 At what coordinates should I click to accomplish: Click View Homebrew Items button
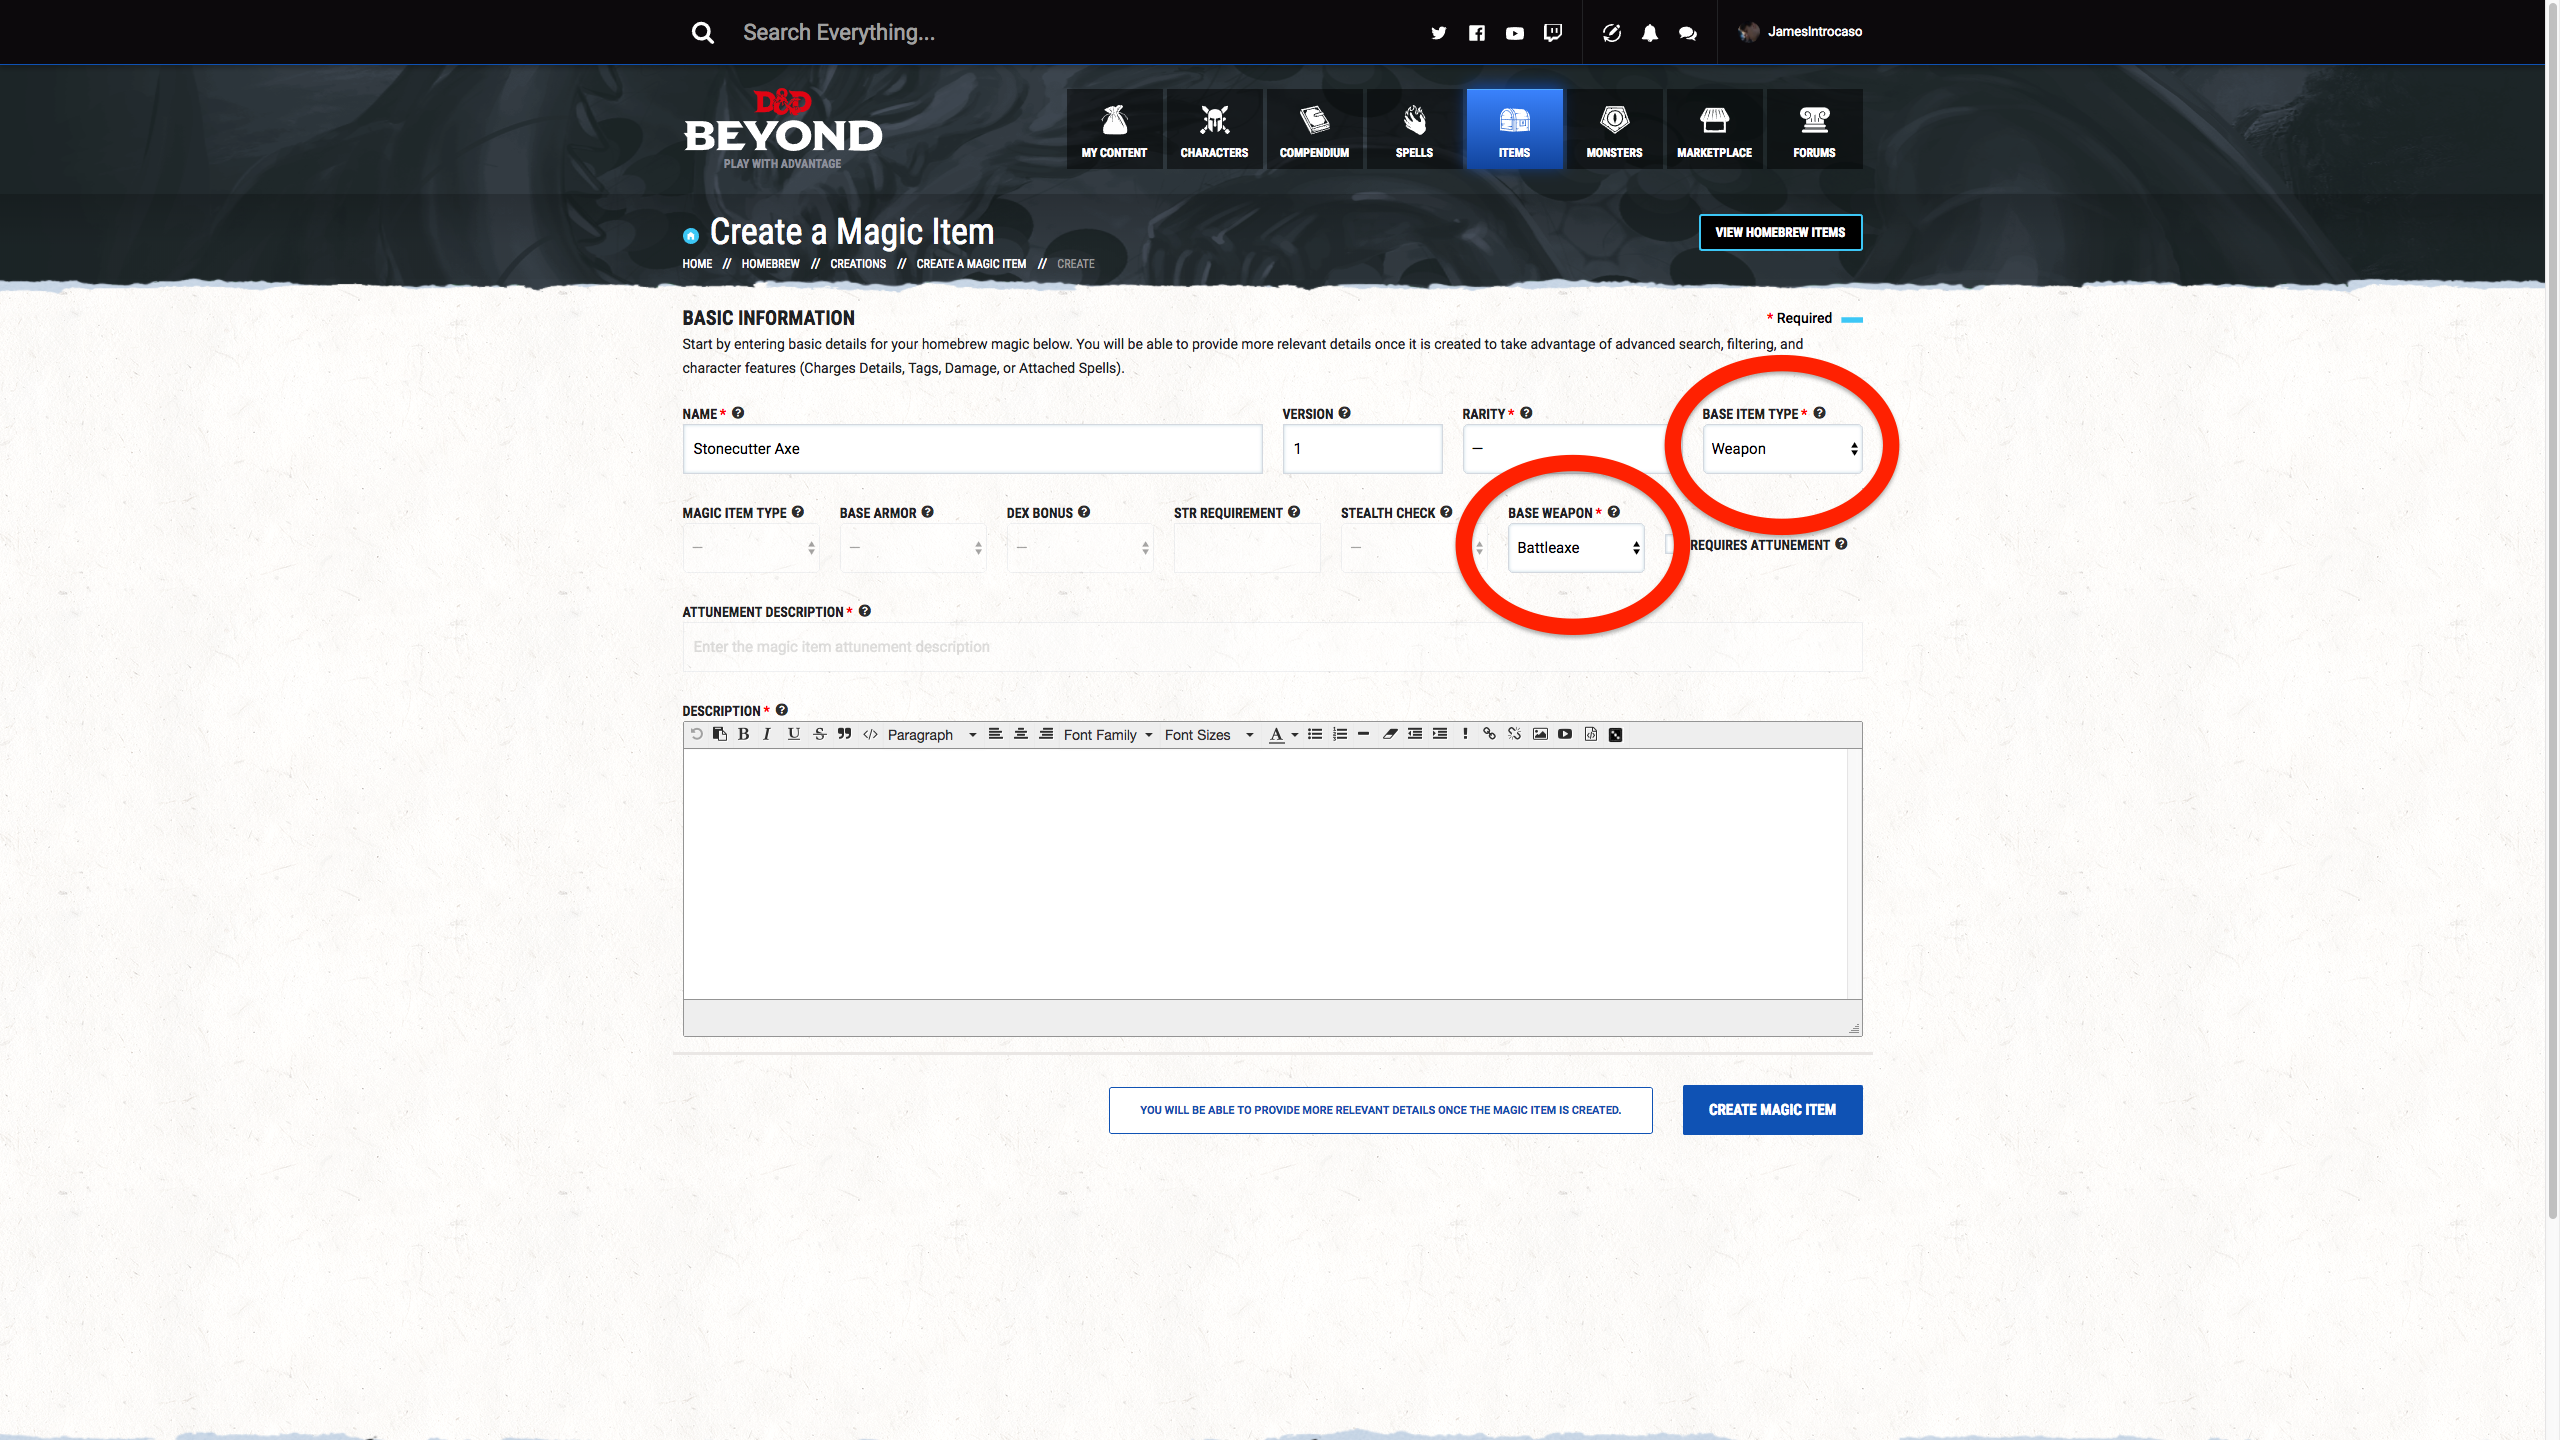point(1780,232)
